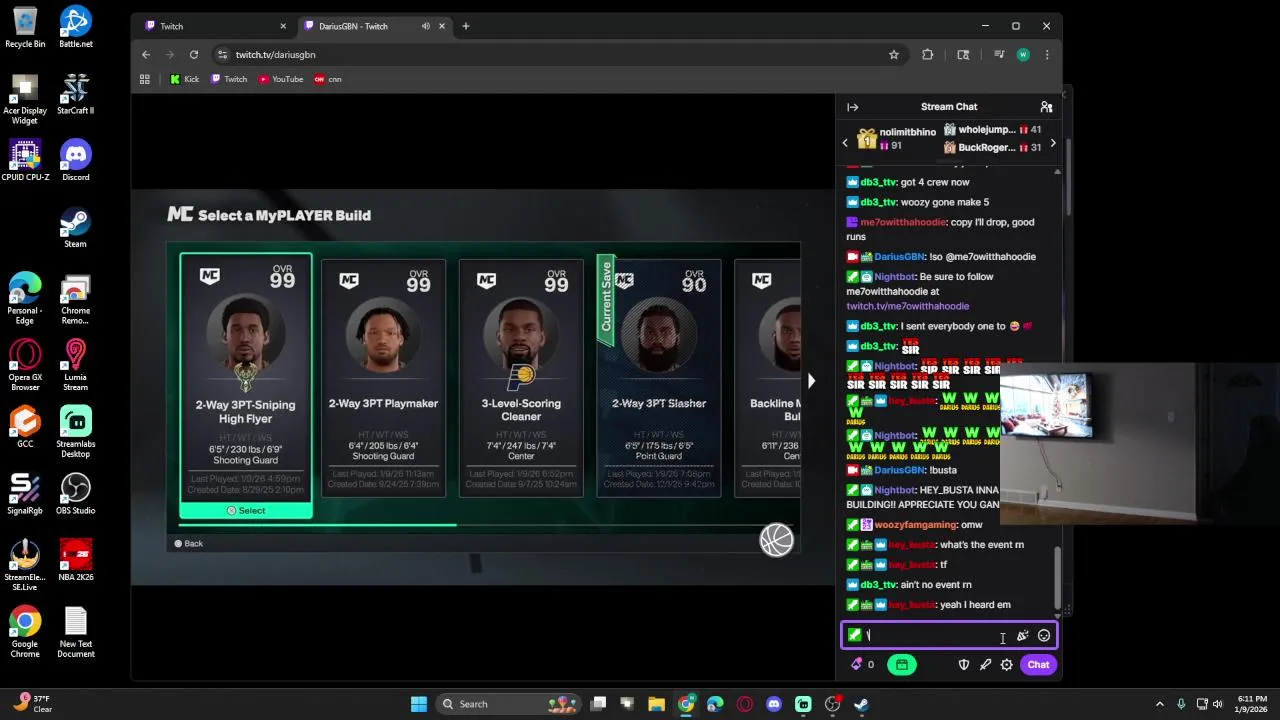Click the taskbar Search box
The height and width of the screenshot is (720, 1280).
(x=510, y=704)
